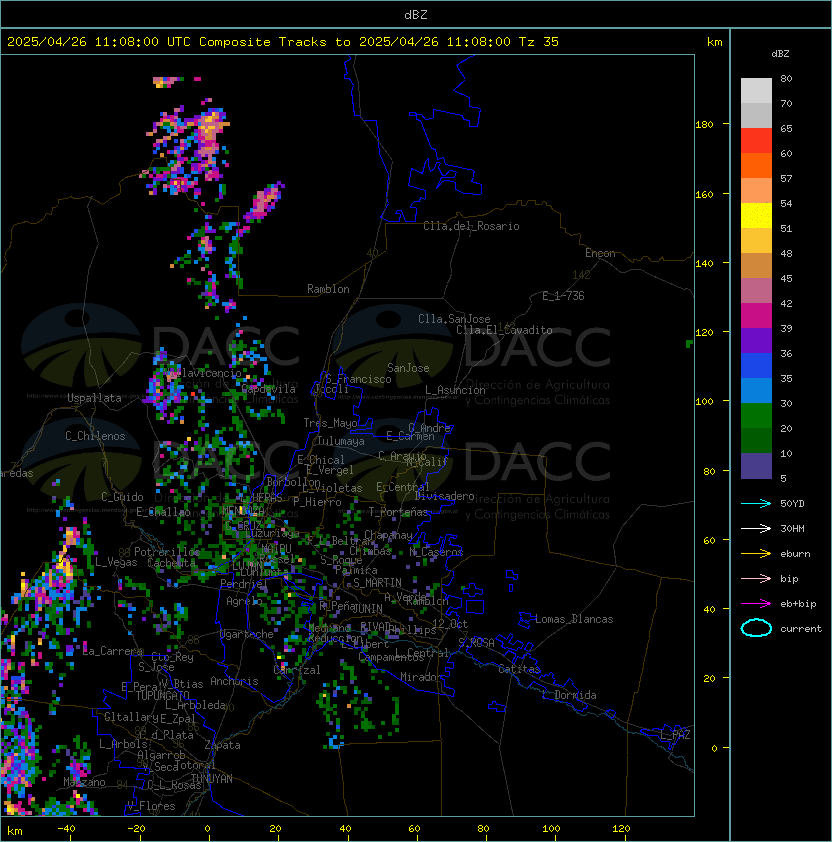Screen dimensions: 832x842
Task: Select the 'Zapata' map label
Action: (222, 745)
